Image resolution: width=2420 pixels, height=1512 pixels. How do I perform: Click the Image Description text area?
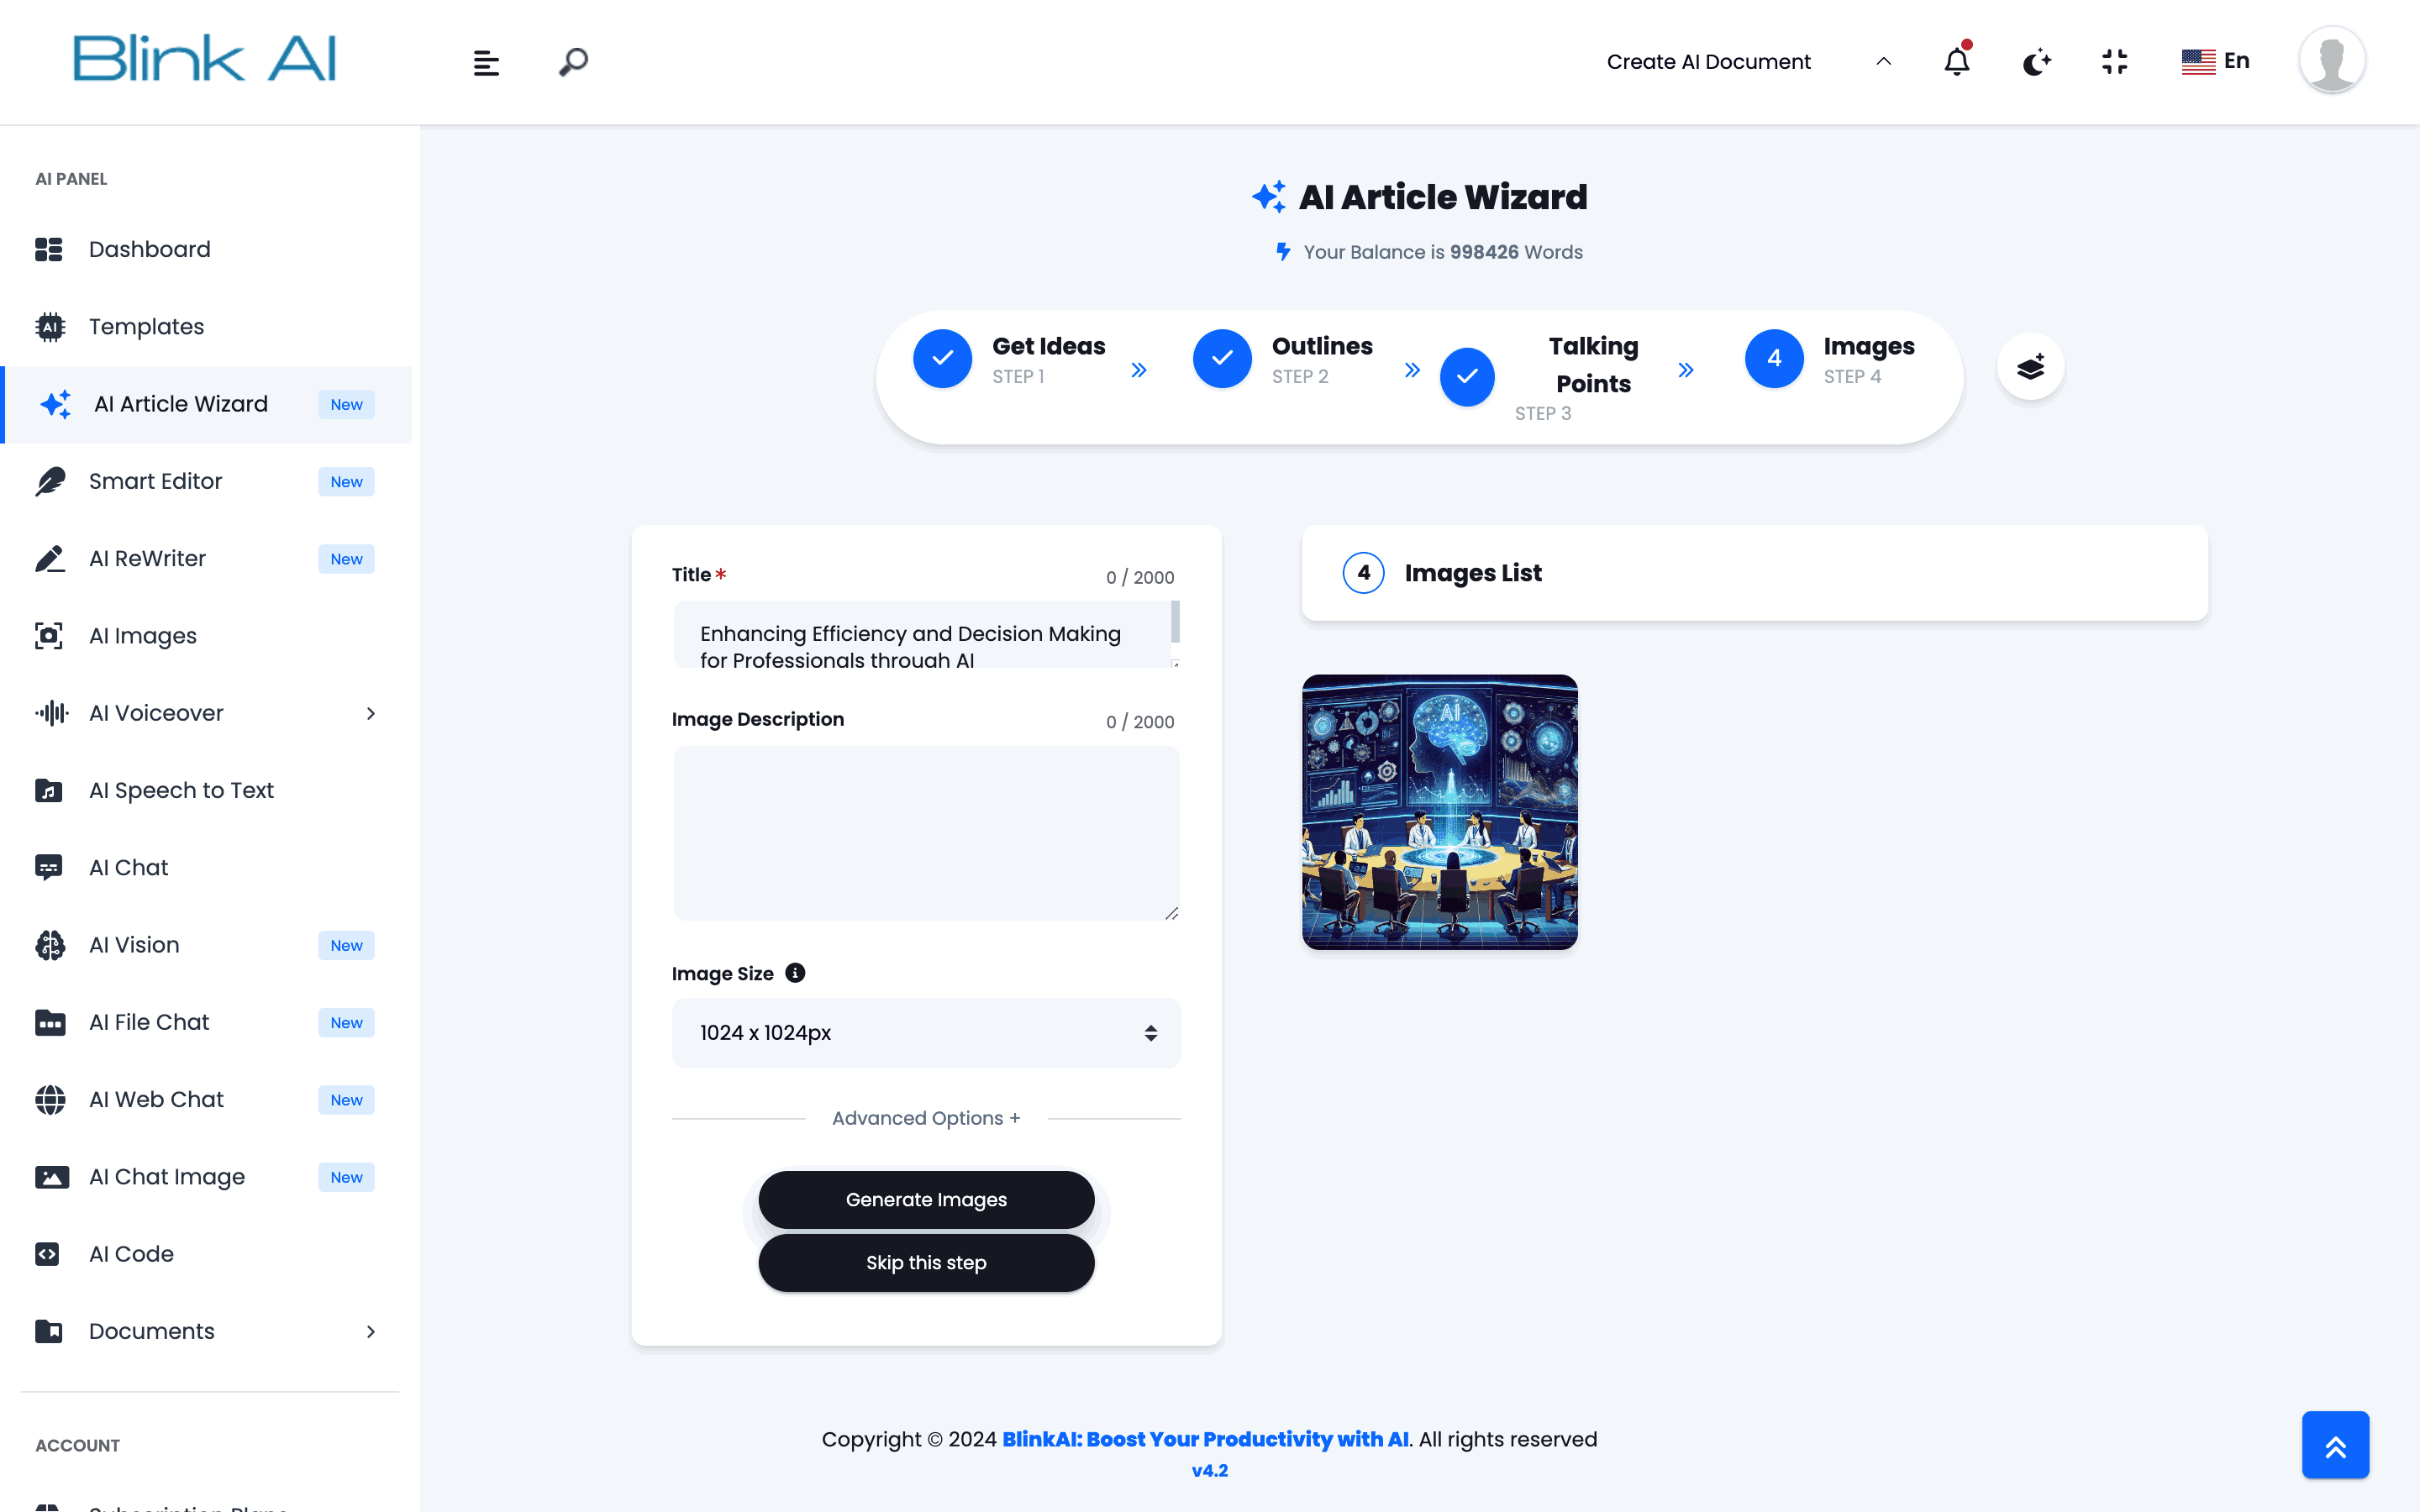tap(926, 833)
